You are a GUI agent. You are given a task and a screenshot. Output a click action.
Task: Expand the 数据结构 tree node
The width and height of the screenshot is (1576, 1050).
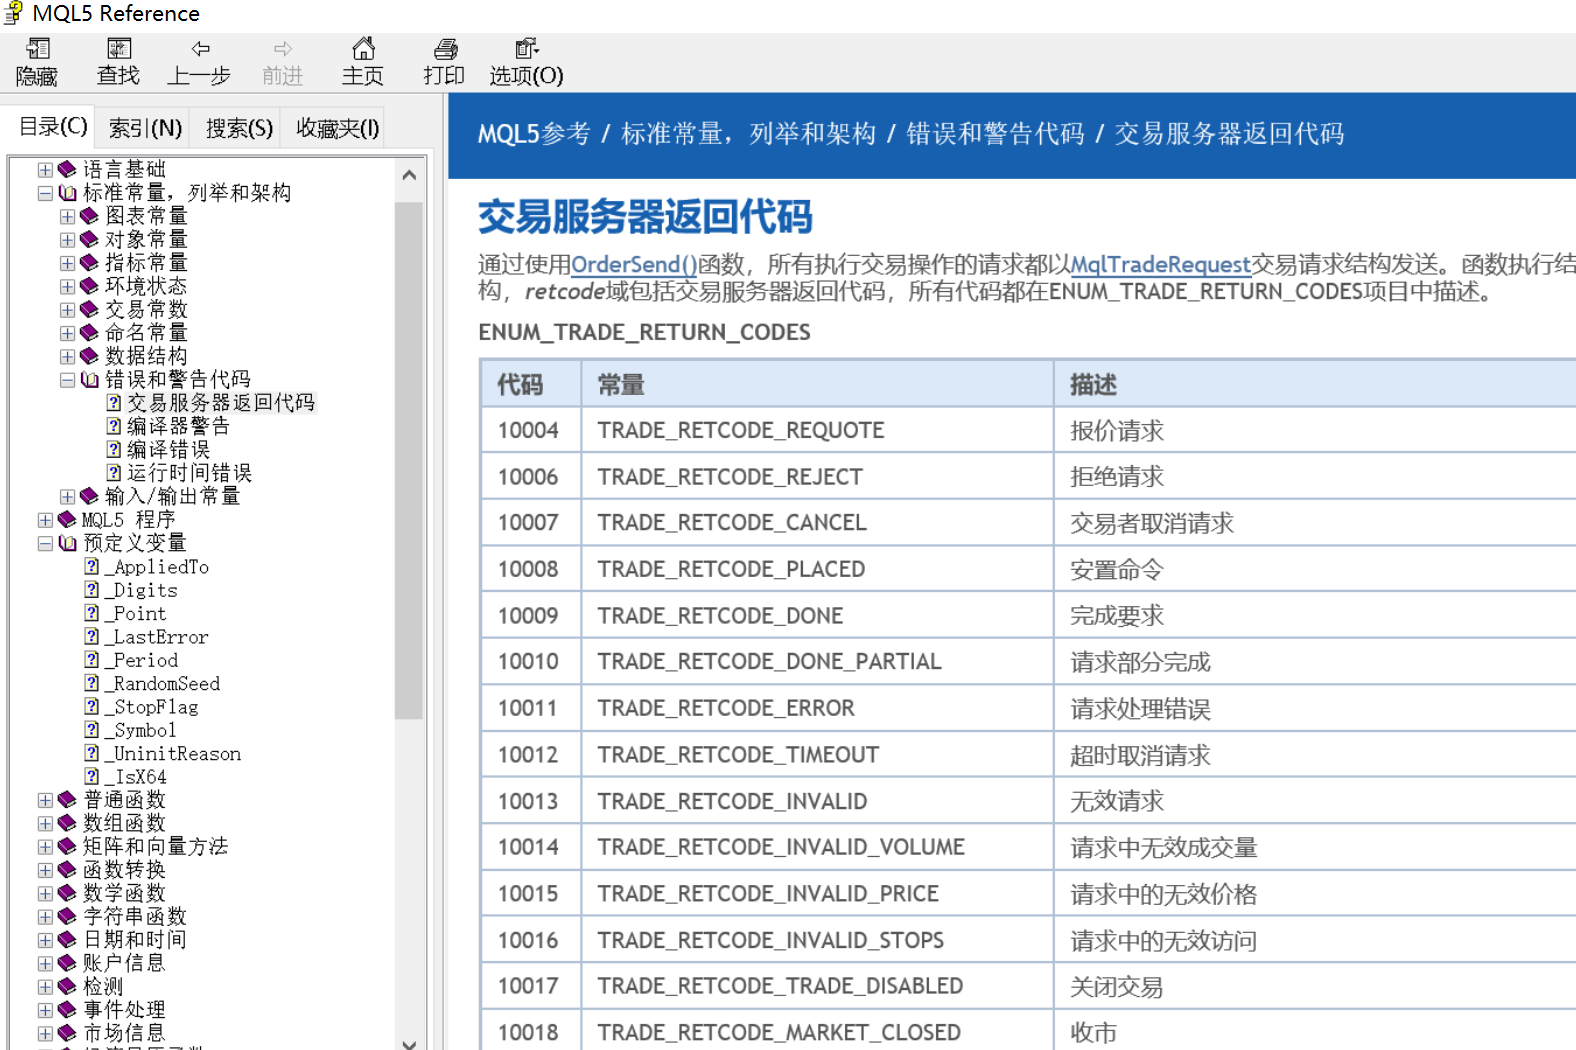67,356
